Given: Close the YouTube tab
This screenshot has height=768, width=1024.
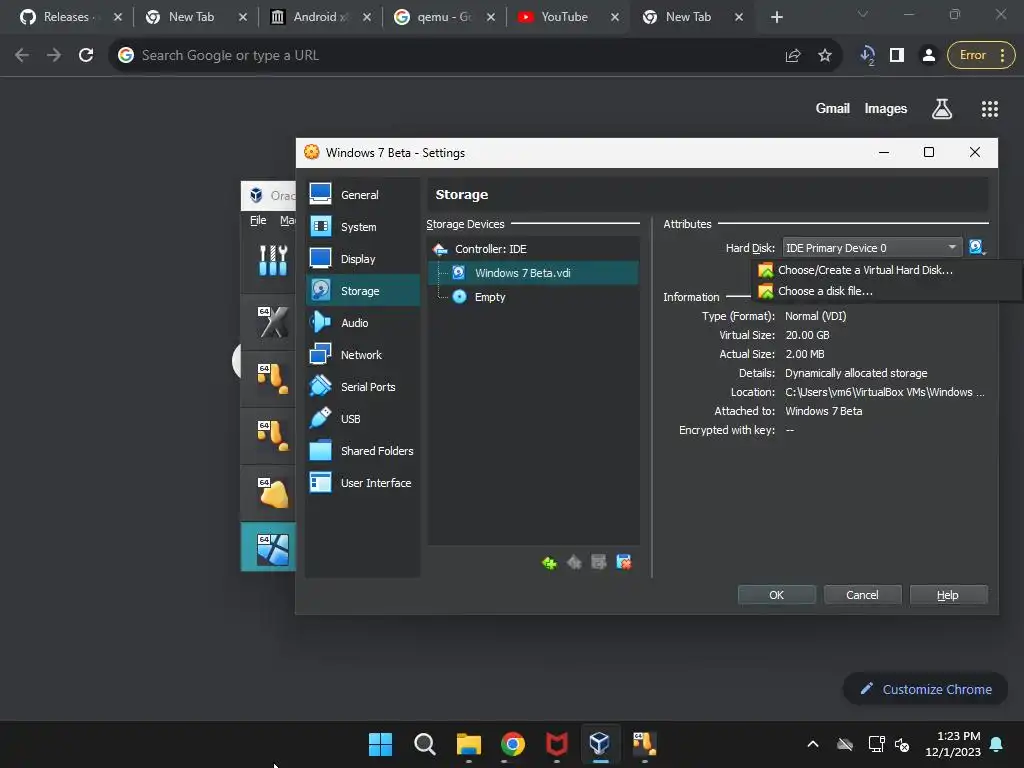Looking at the screenshot, I should pyautogui.click(x=615, y=17).
